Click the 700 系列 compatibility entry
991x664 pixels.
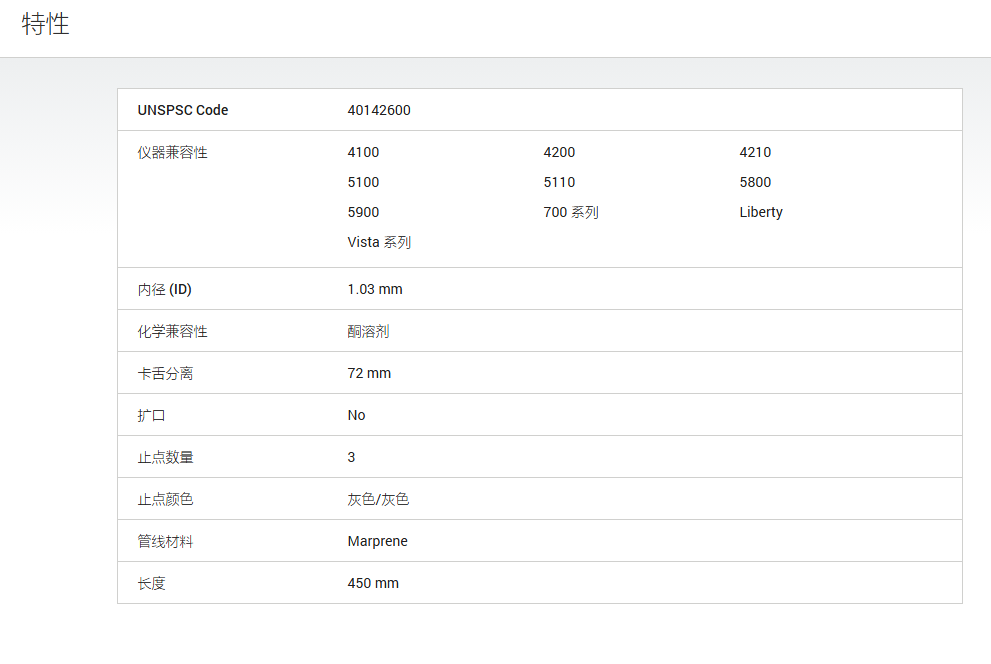tap(571, 212)
